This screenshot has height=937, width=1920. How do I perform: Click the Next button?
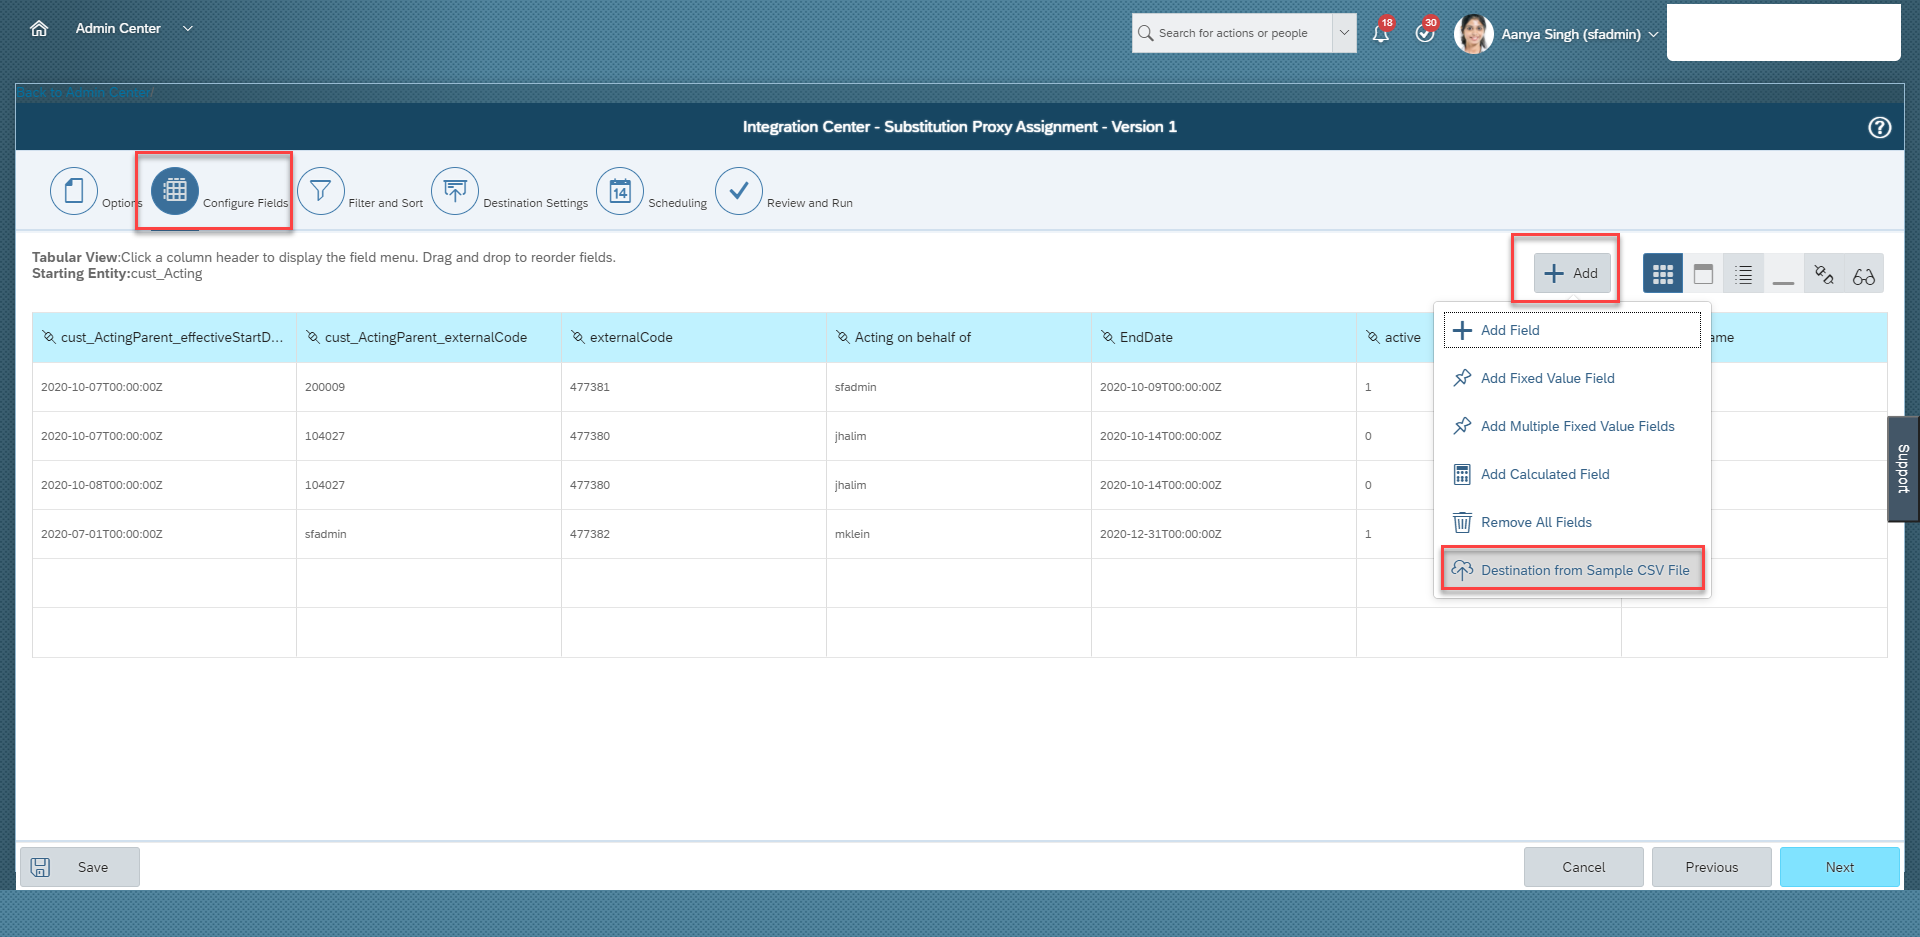1839,867
